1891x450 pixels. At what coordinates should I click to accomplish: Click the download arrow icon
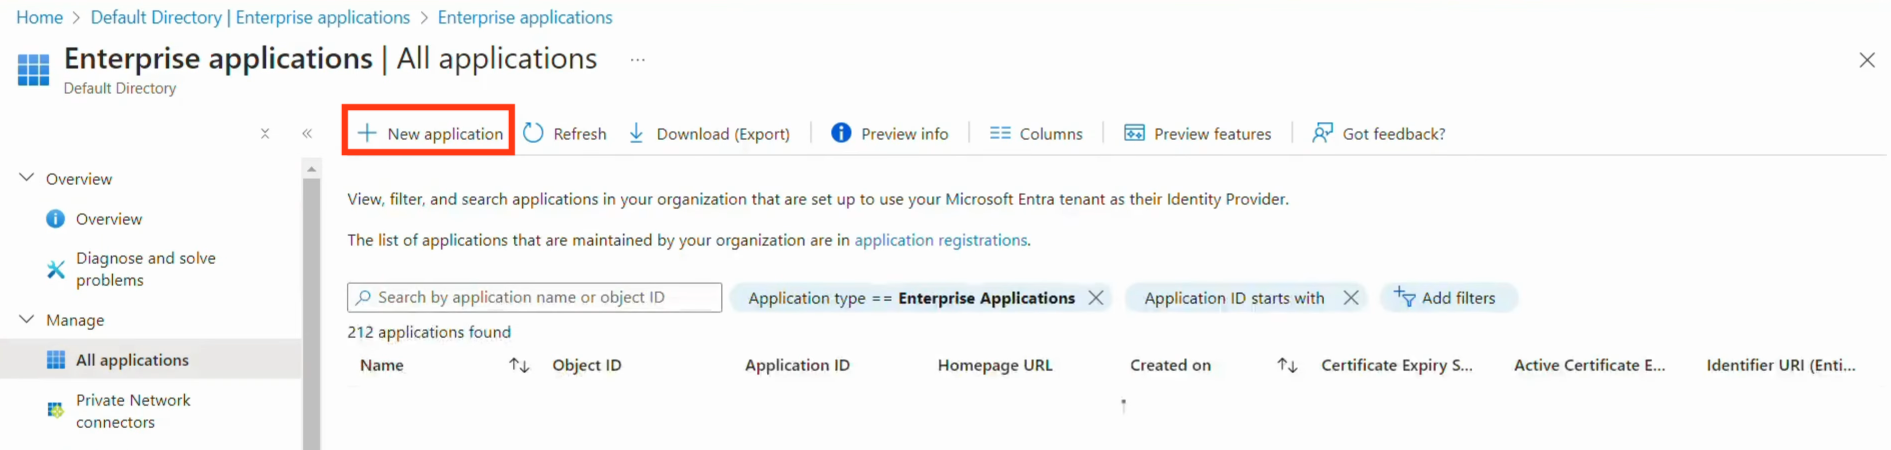pyautogui.click(x=636, y=133)
